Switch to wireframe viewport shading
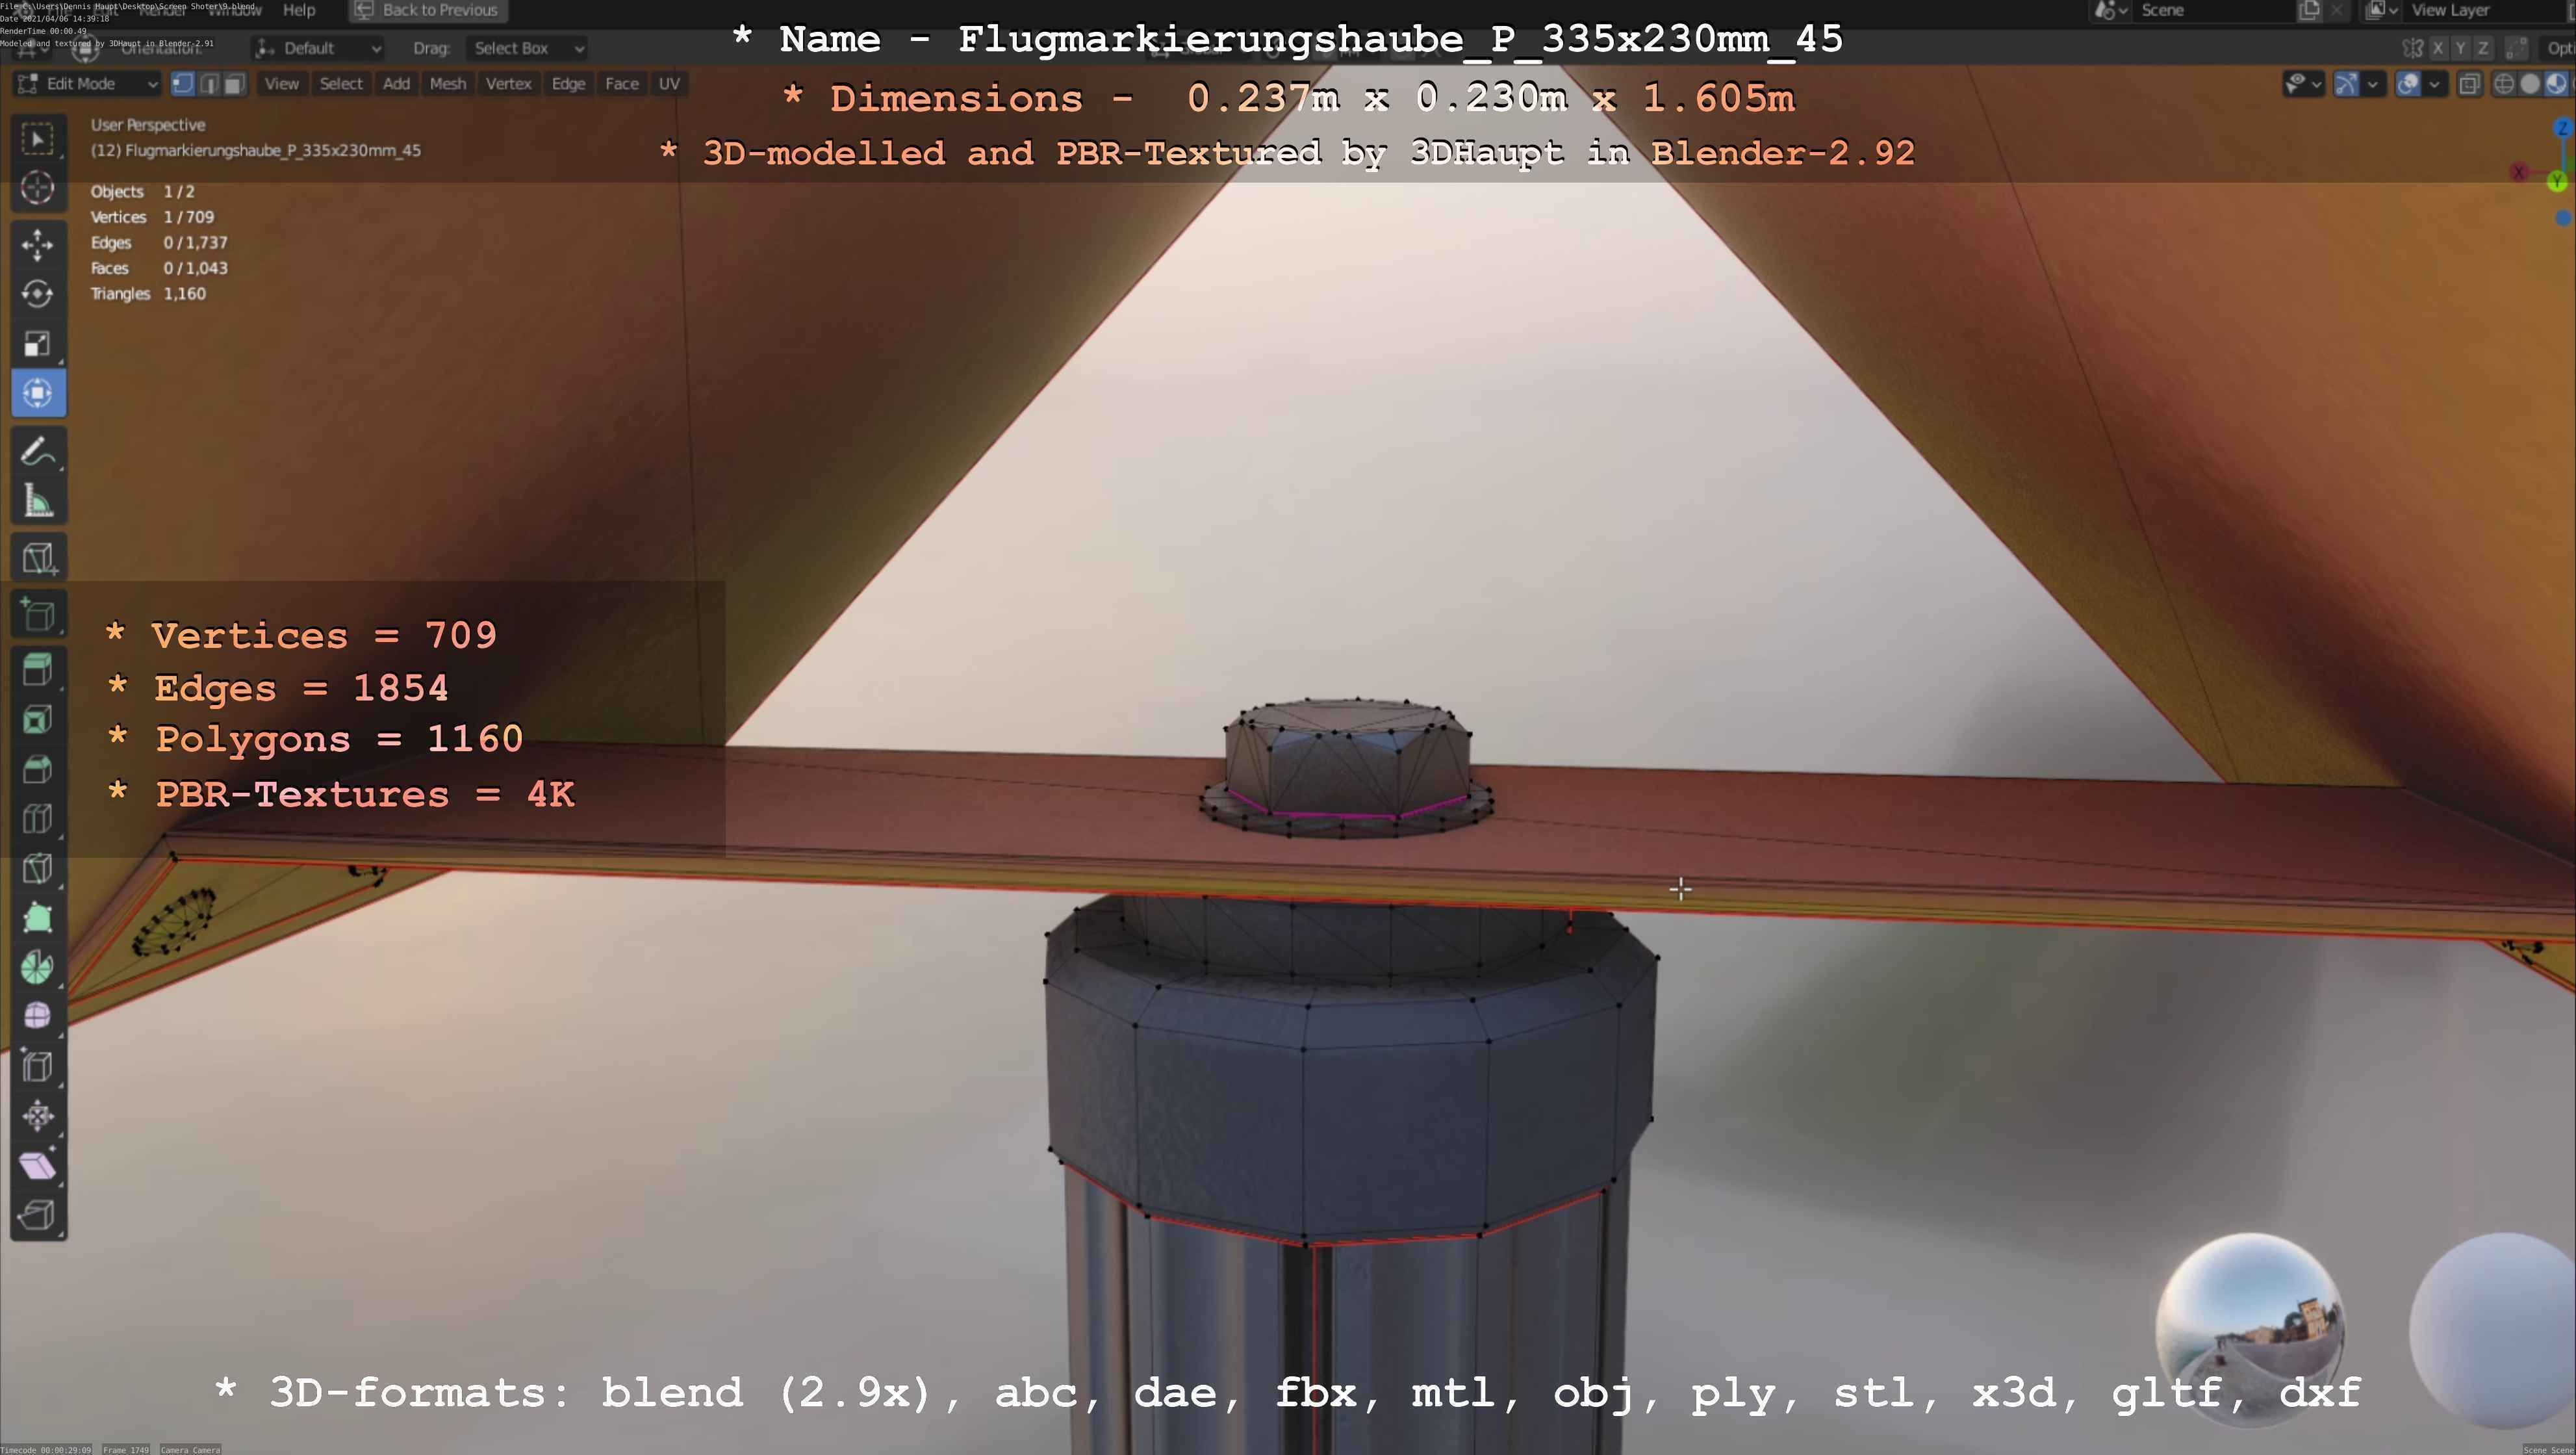 2504,84
